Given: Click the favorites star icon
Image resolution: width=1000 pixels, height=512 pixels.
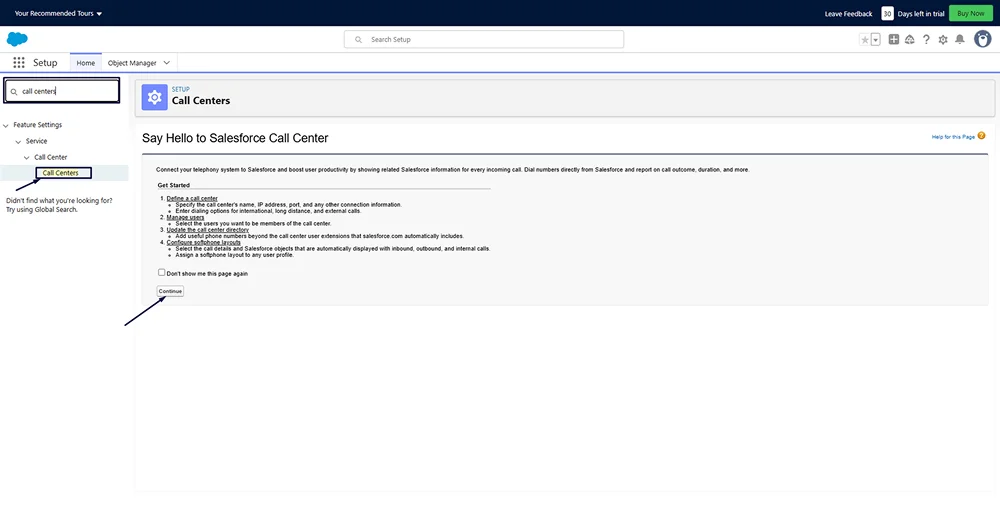Looking at the screenshot, I should 865,40.
